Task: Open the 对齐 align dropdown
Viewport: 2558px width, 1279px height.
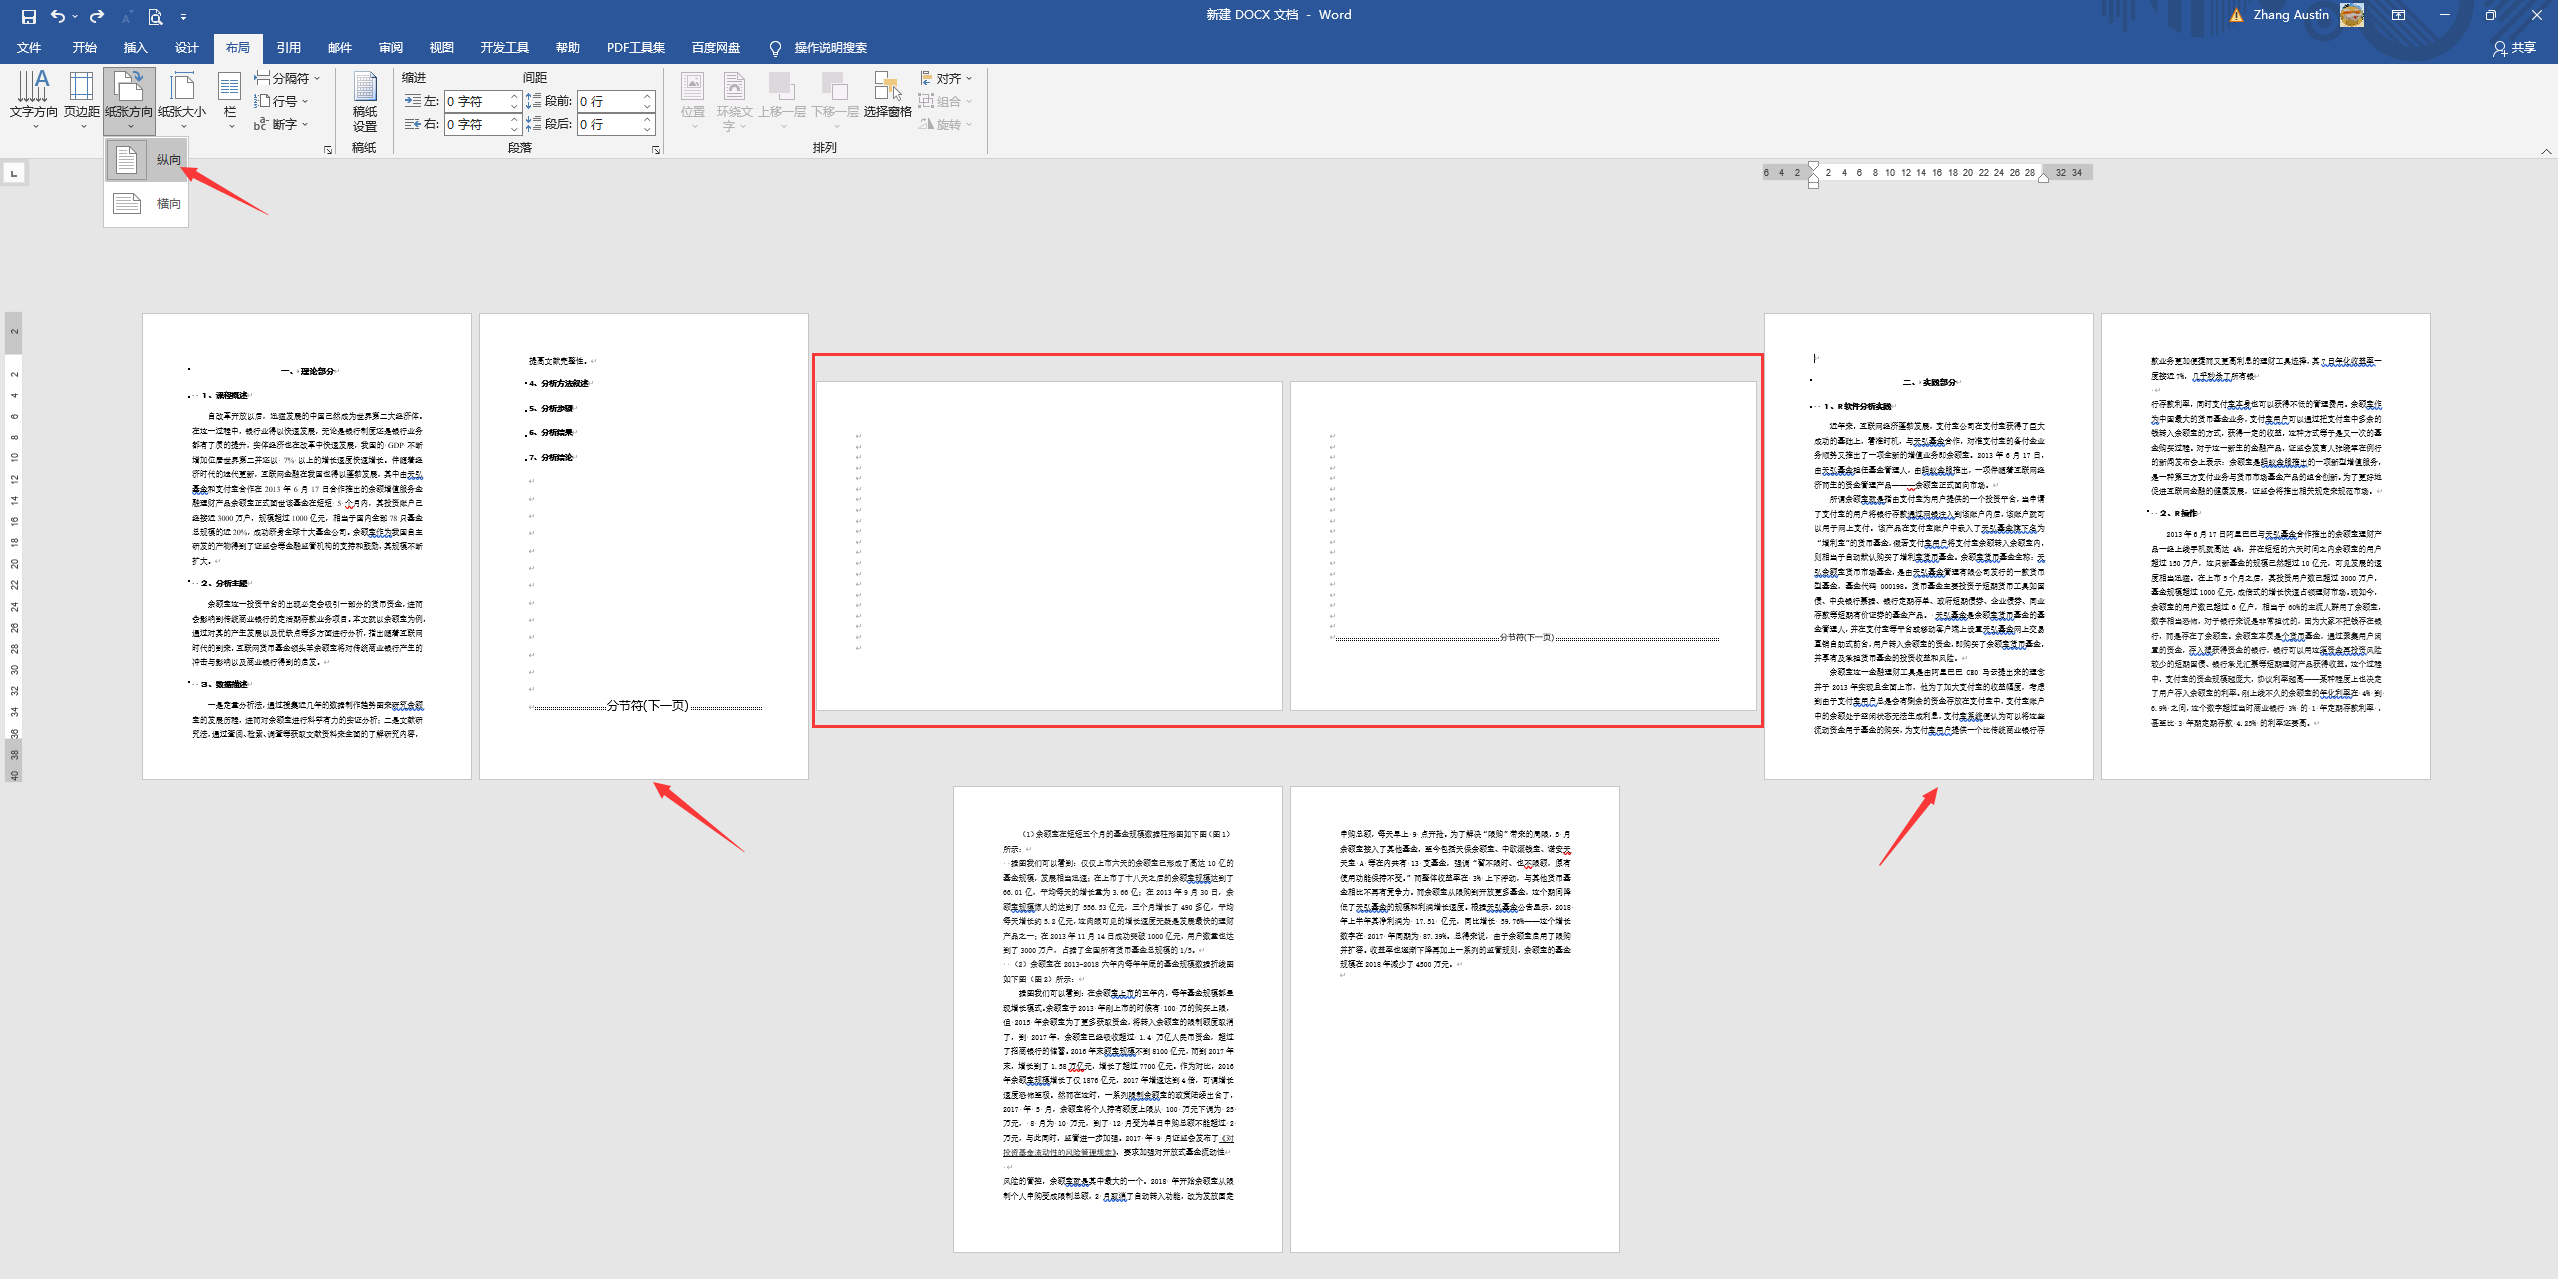Action: (946, 78)
